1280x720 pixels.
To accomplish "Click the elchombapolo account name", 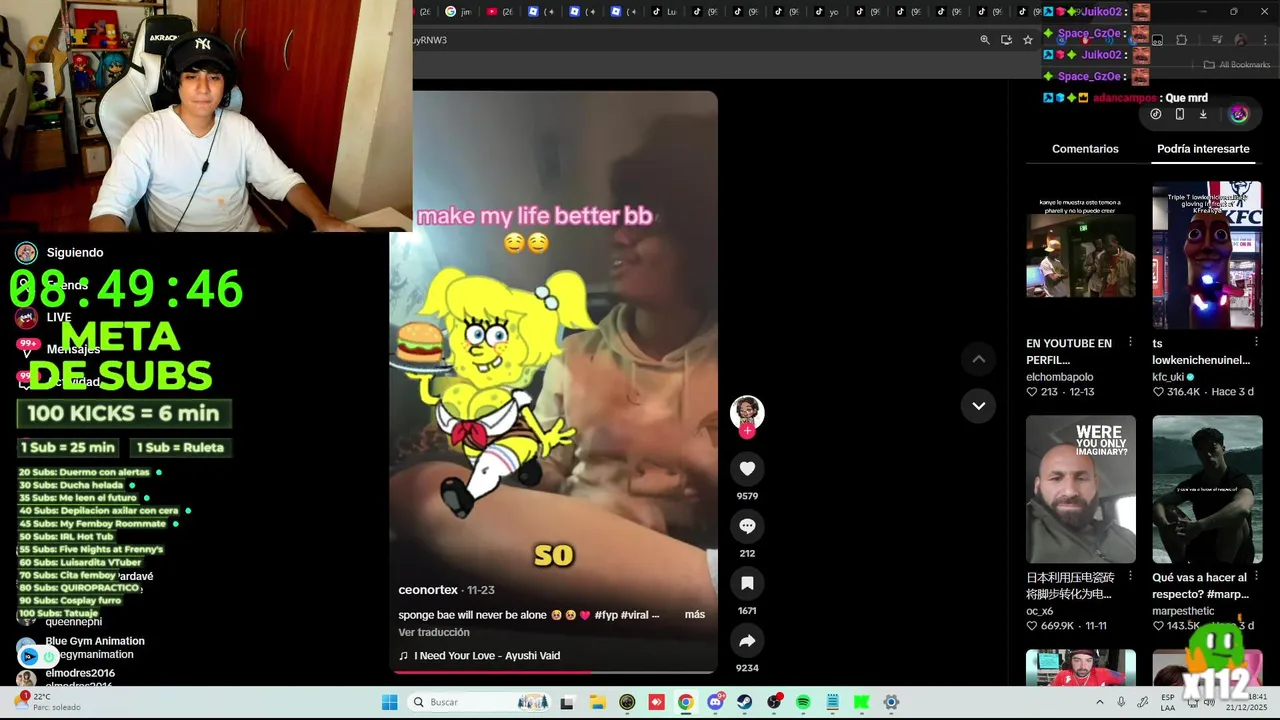I will (1060, 377).
